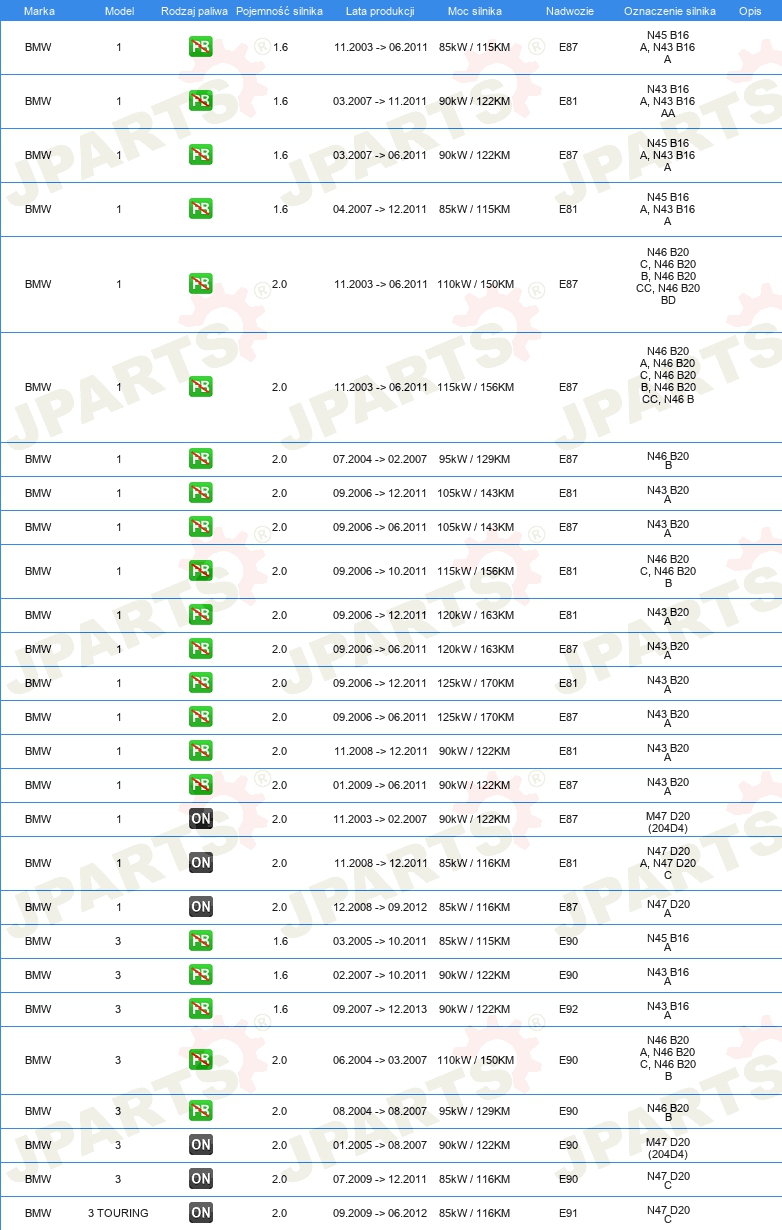This screenshot has width=782, height=1230.
Task: Select PB fuel icon in 125kW / 170KM E81 row
Action: (x=201, y=683)
